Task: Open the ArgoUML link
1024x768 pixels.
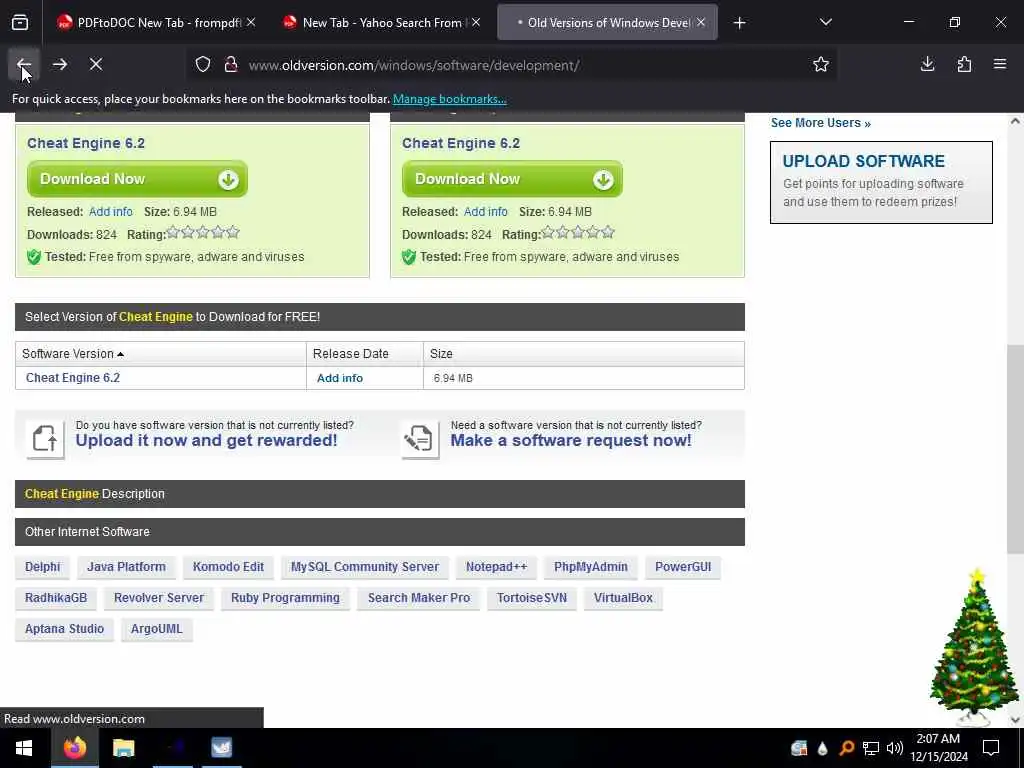Action: coord(156,629)
